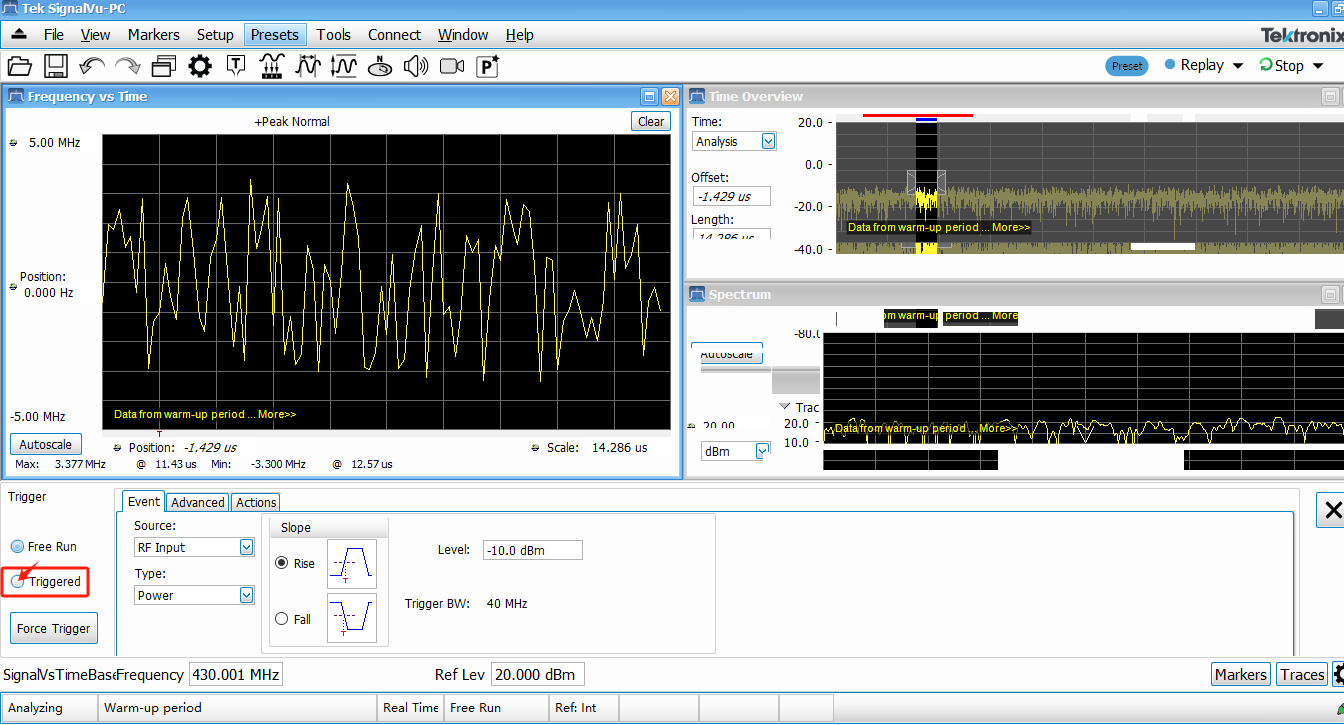Click the Spectrum title bar icon
The width and height of the screenshot is (1344, 725).
pos(697,295)
